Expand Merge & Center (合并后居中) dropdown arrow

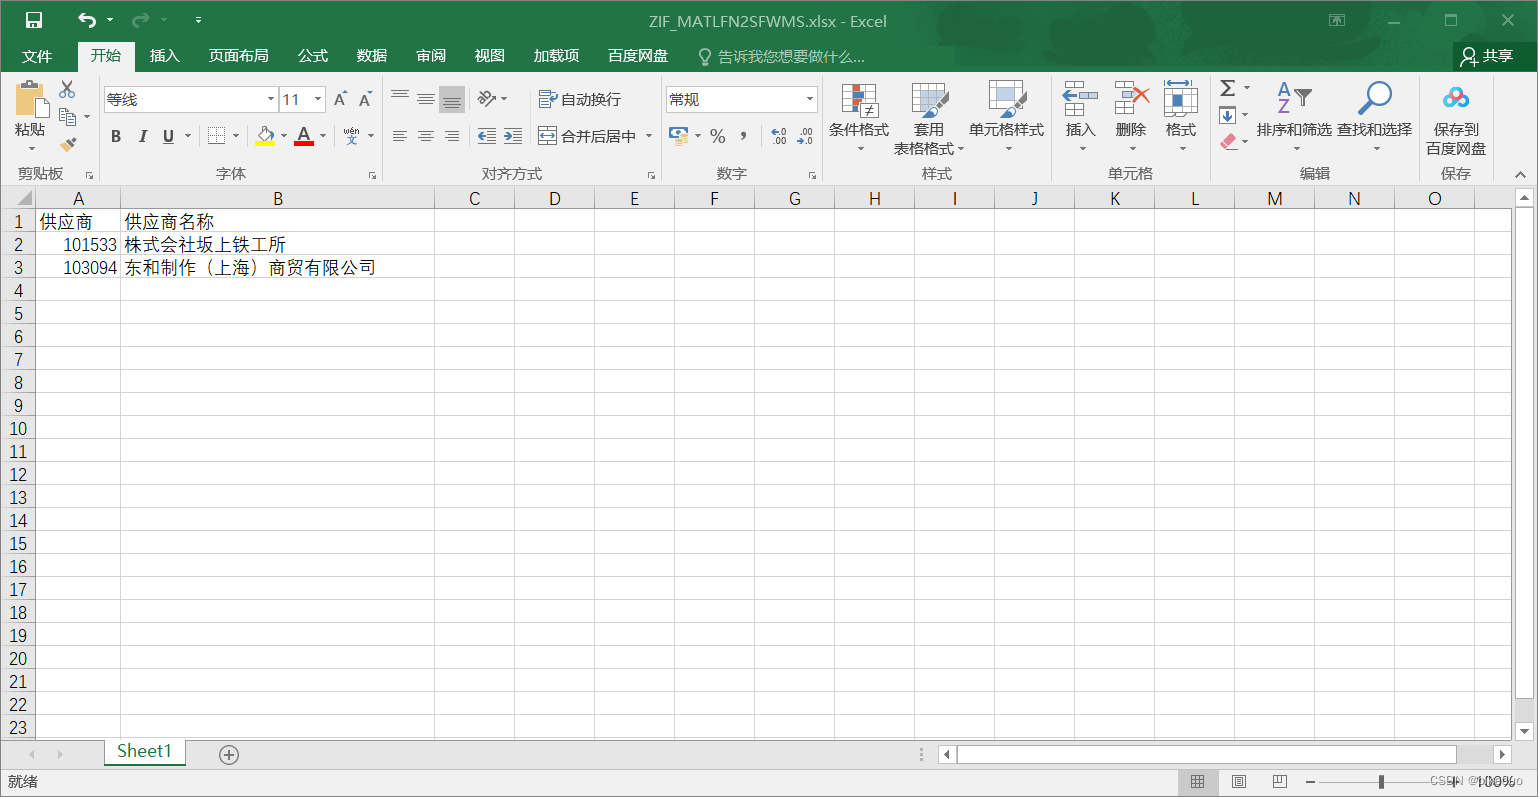(x=649, y=136)
